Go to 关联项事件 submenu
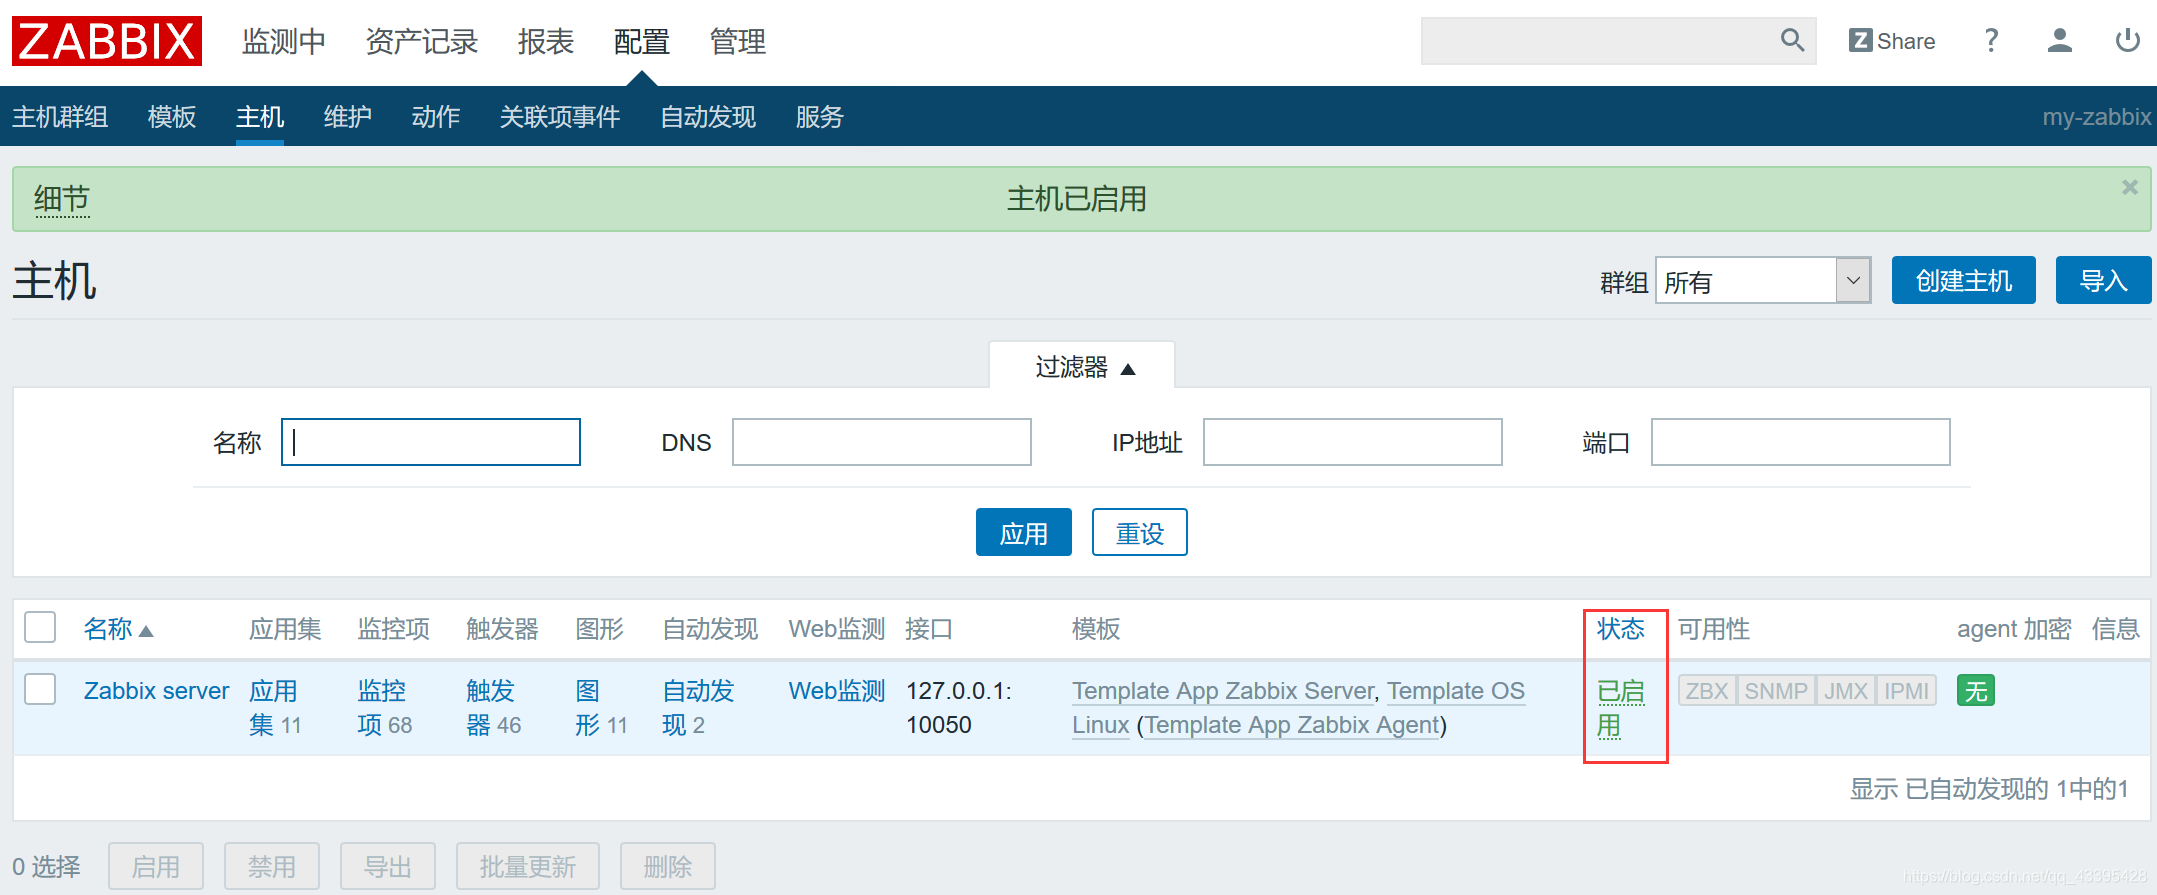The width and height of the screenshot is (2157, 895). [x=560, y=117]
